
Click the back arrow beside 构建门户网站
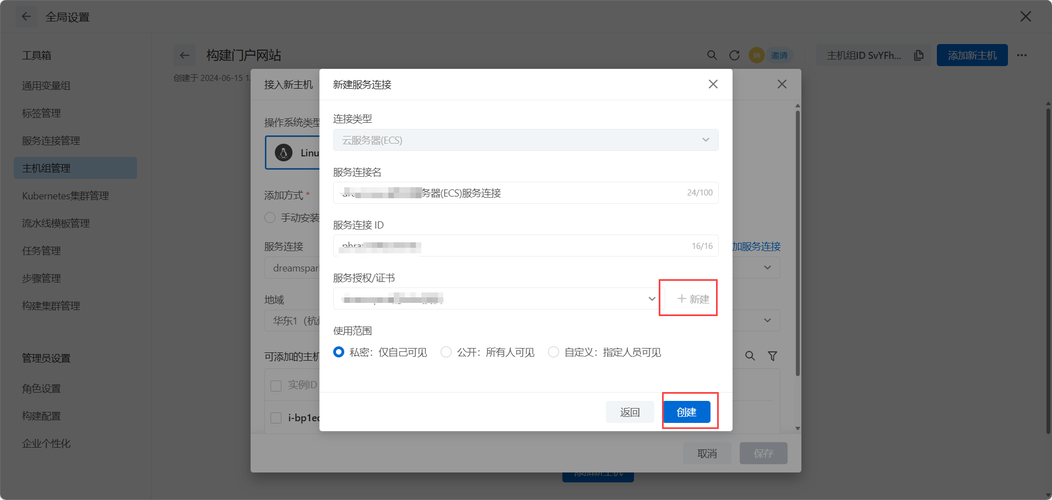pos(184,55)
